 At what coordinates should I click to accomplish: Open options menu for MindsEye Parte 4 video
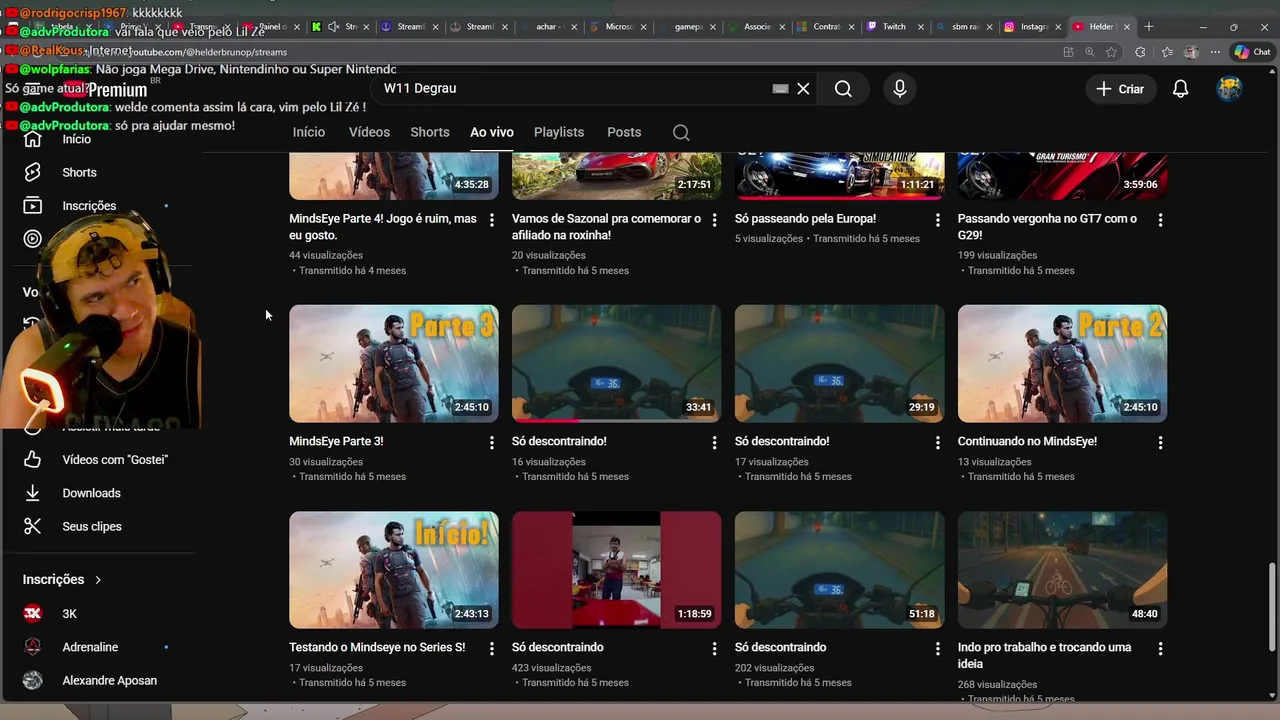tap(491, 220)
